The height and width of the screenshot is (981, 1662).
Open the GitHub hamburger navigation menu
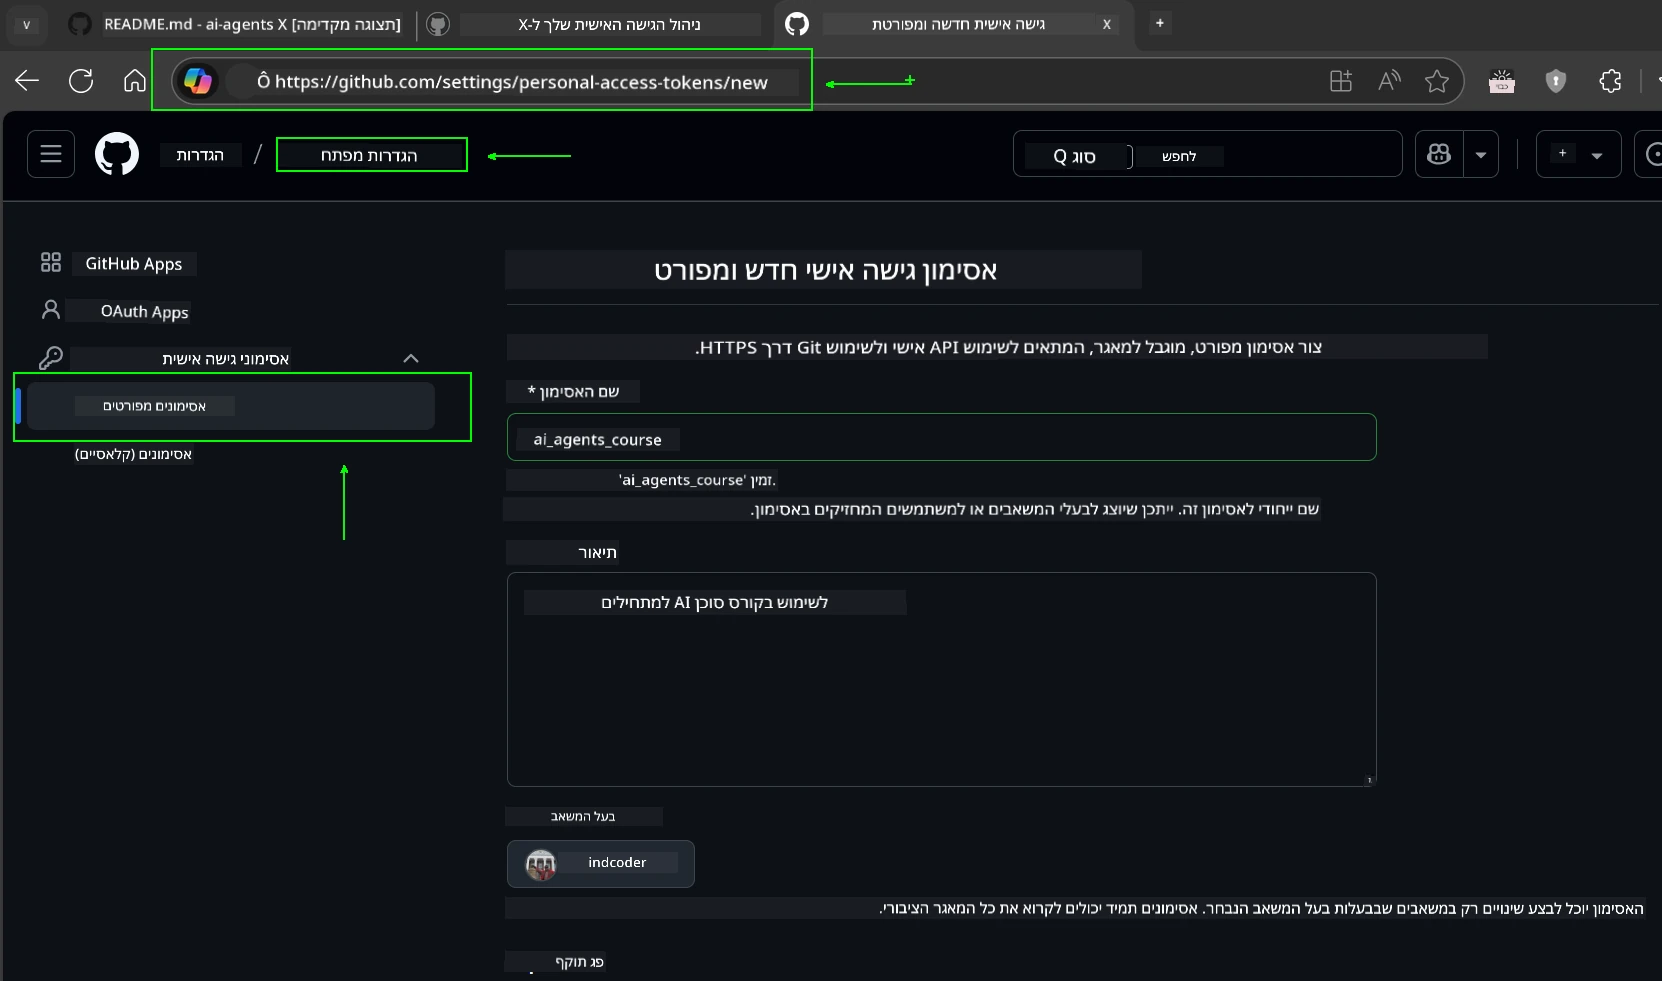51,154
